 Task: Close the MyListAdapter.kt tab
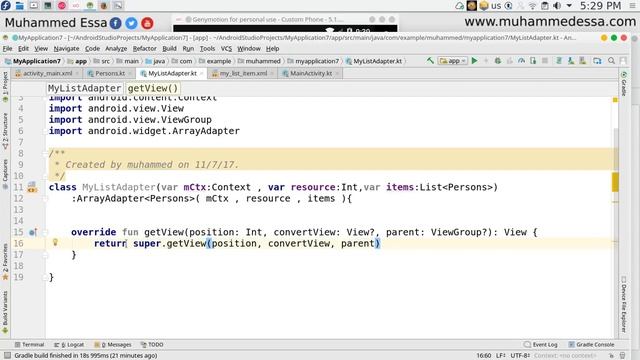click(202, 73)
